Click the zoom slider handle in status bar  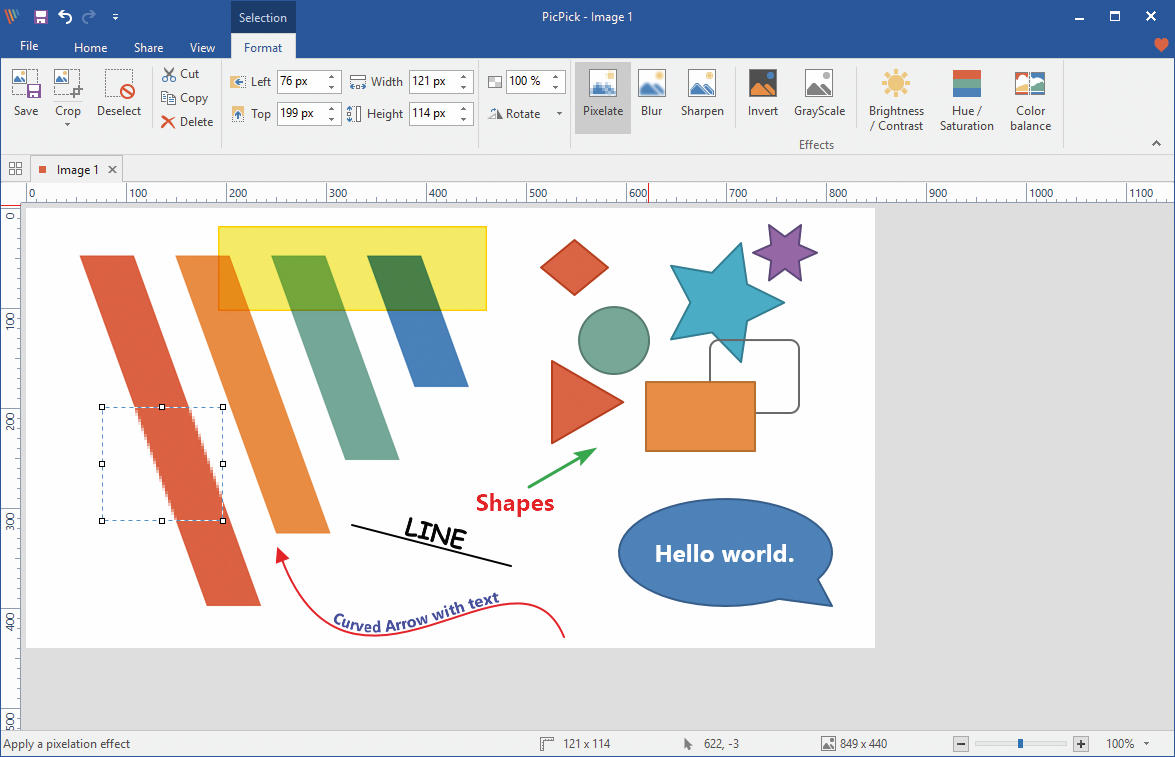[x=1020, y=744]
